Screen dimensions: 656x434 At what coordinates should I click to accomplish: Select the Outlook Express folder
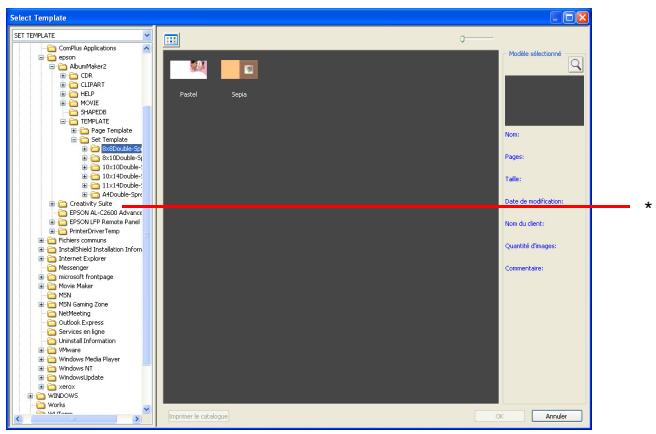81,323
